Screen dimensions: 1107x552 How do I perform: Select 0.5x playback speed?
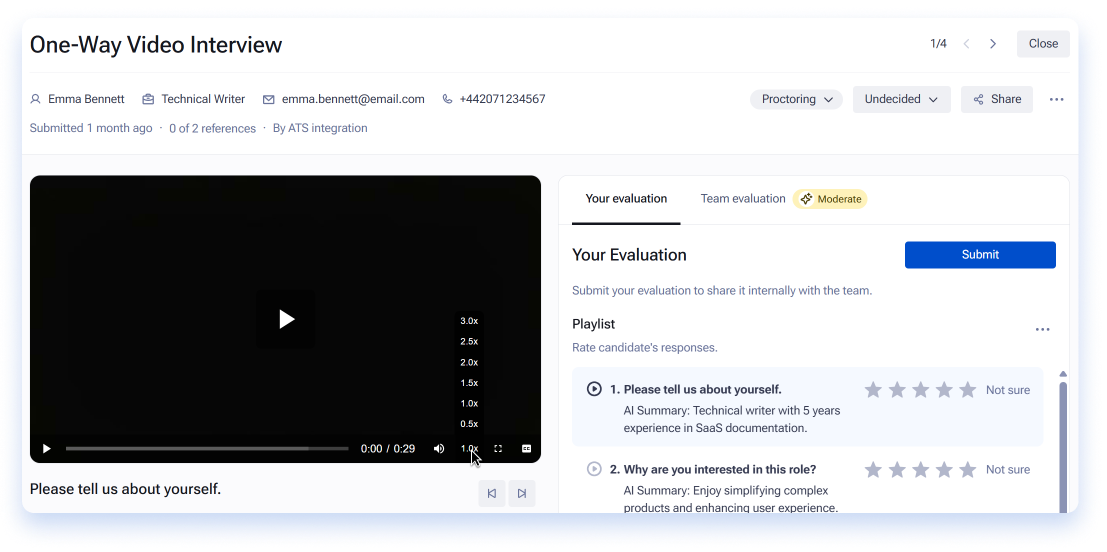pos(469,424)
